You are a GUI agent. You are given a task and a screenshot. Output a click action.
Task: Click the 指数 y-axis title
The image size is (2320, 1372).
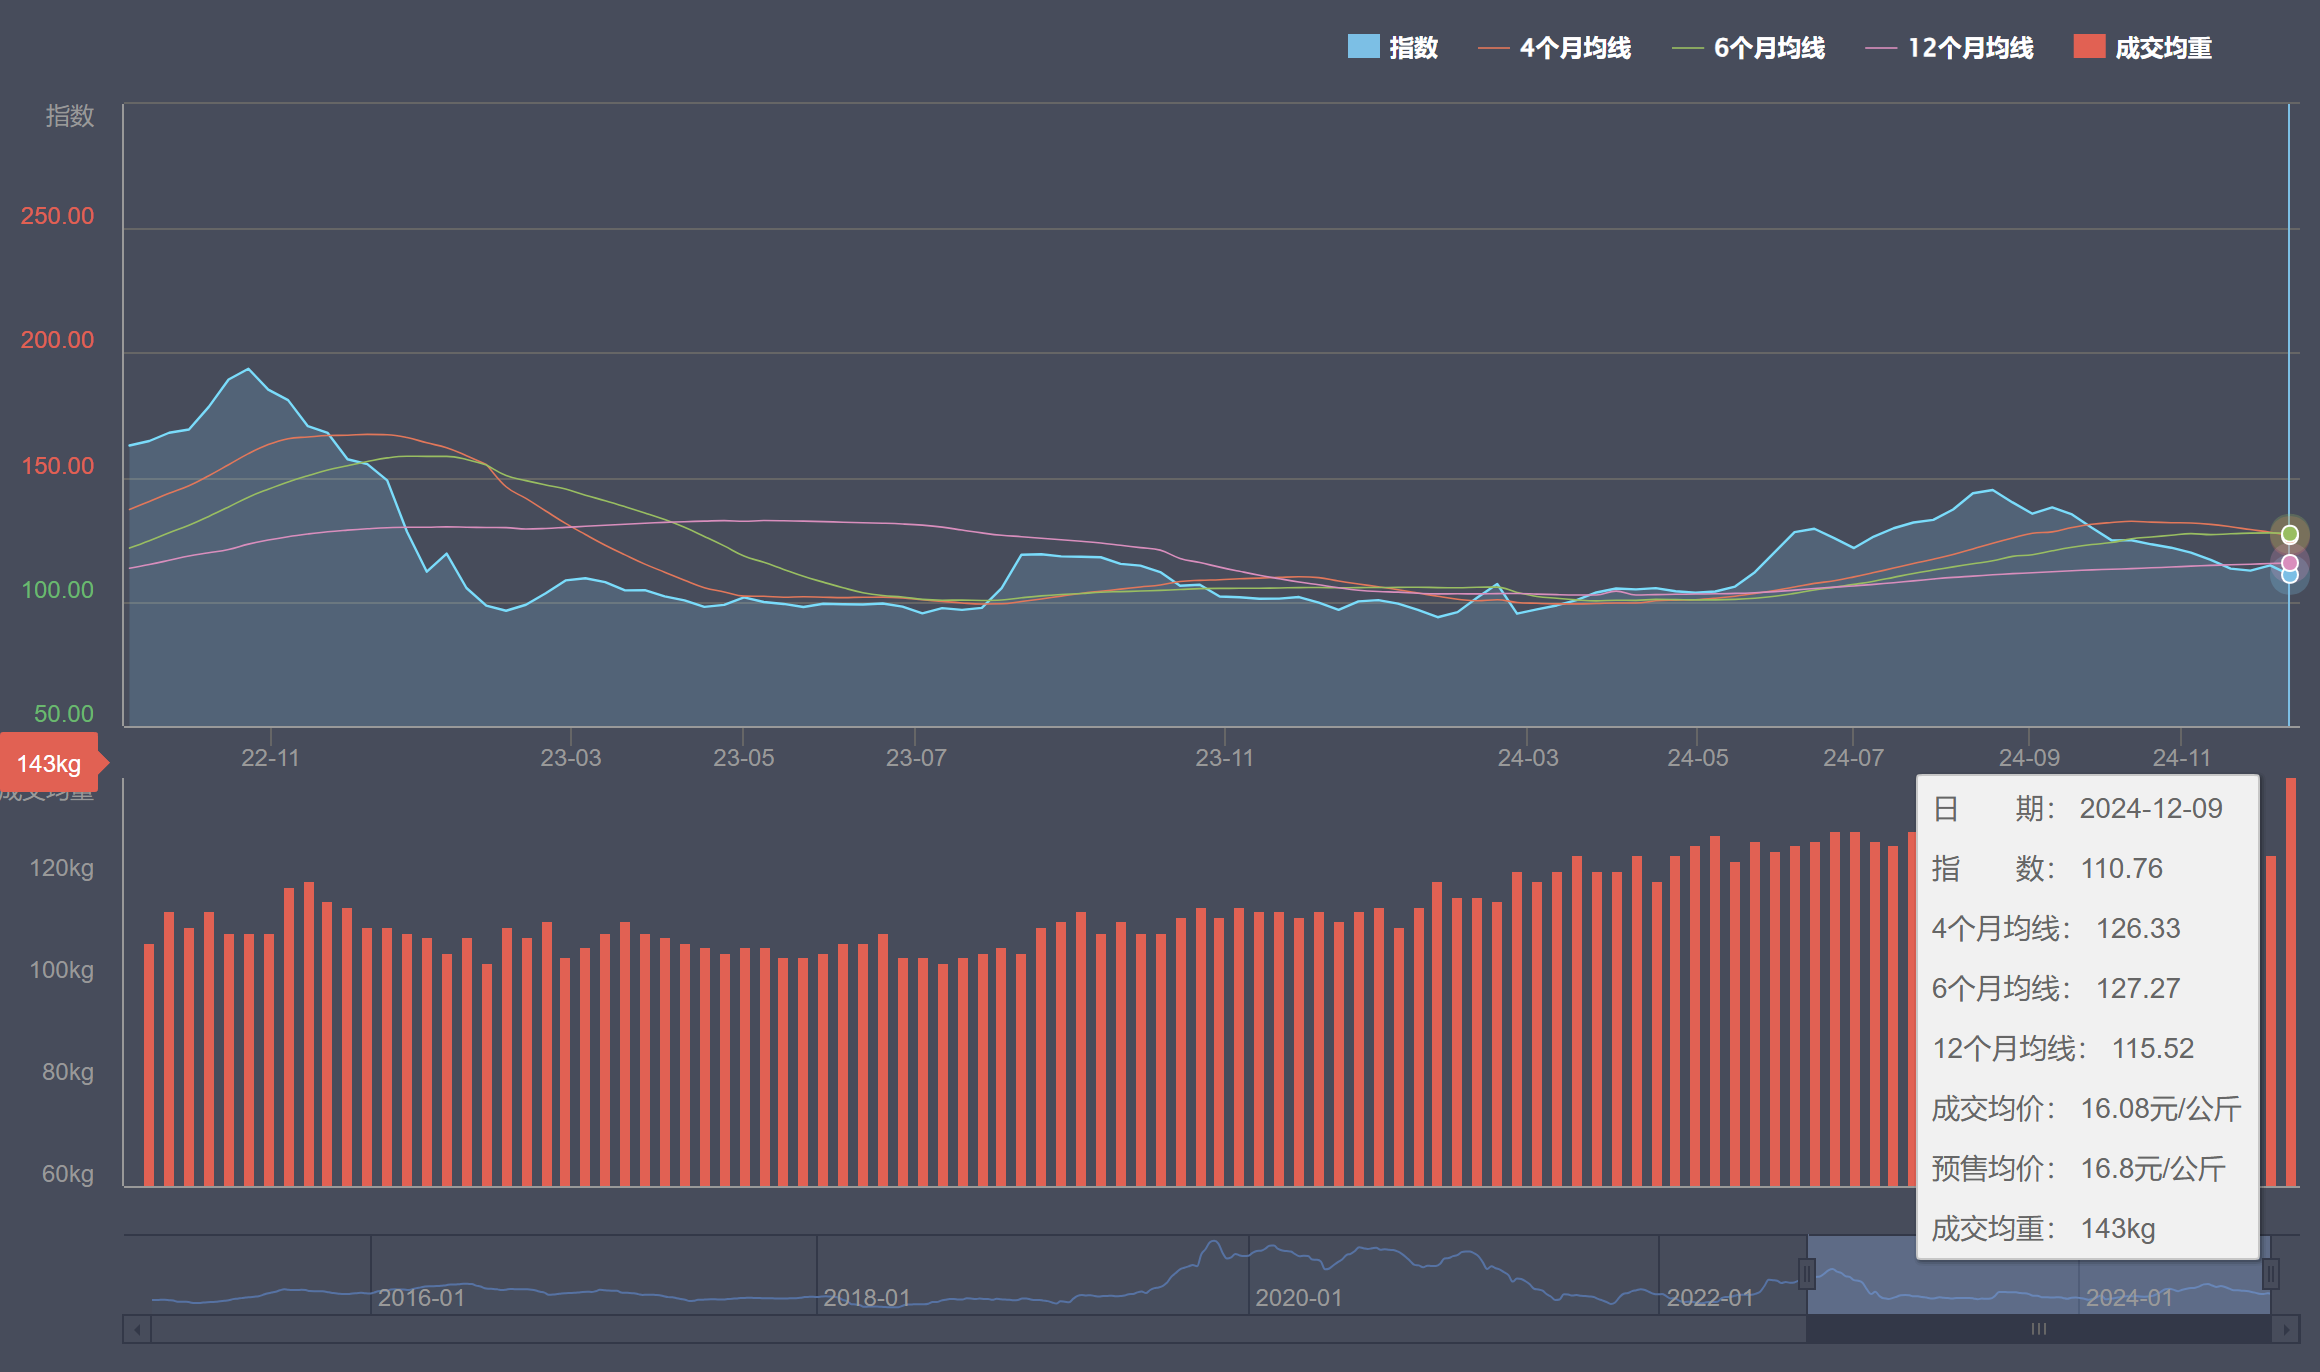[69, 116]
